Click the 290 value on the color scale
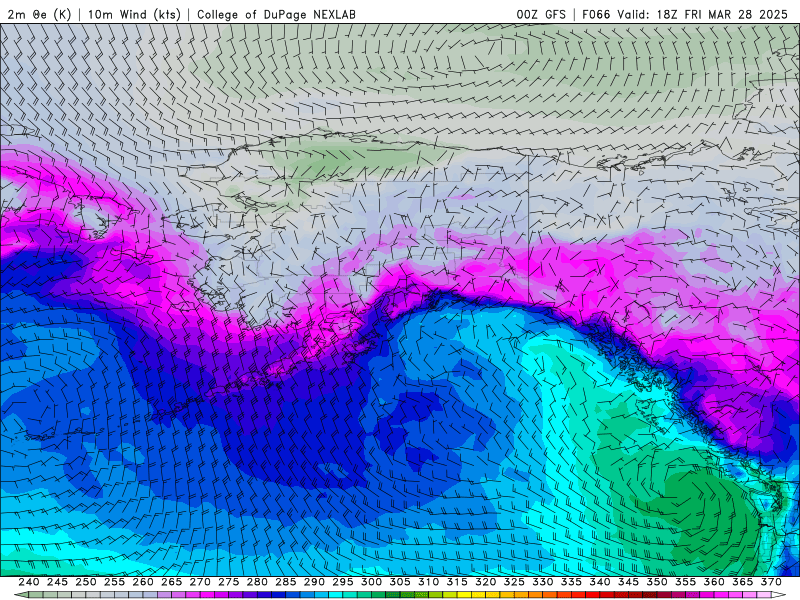Screen dimensions: 800x600 click(x=314, y=582)
